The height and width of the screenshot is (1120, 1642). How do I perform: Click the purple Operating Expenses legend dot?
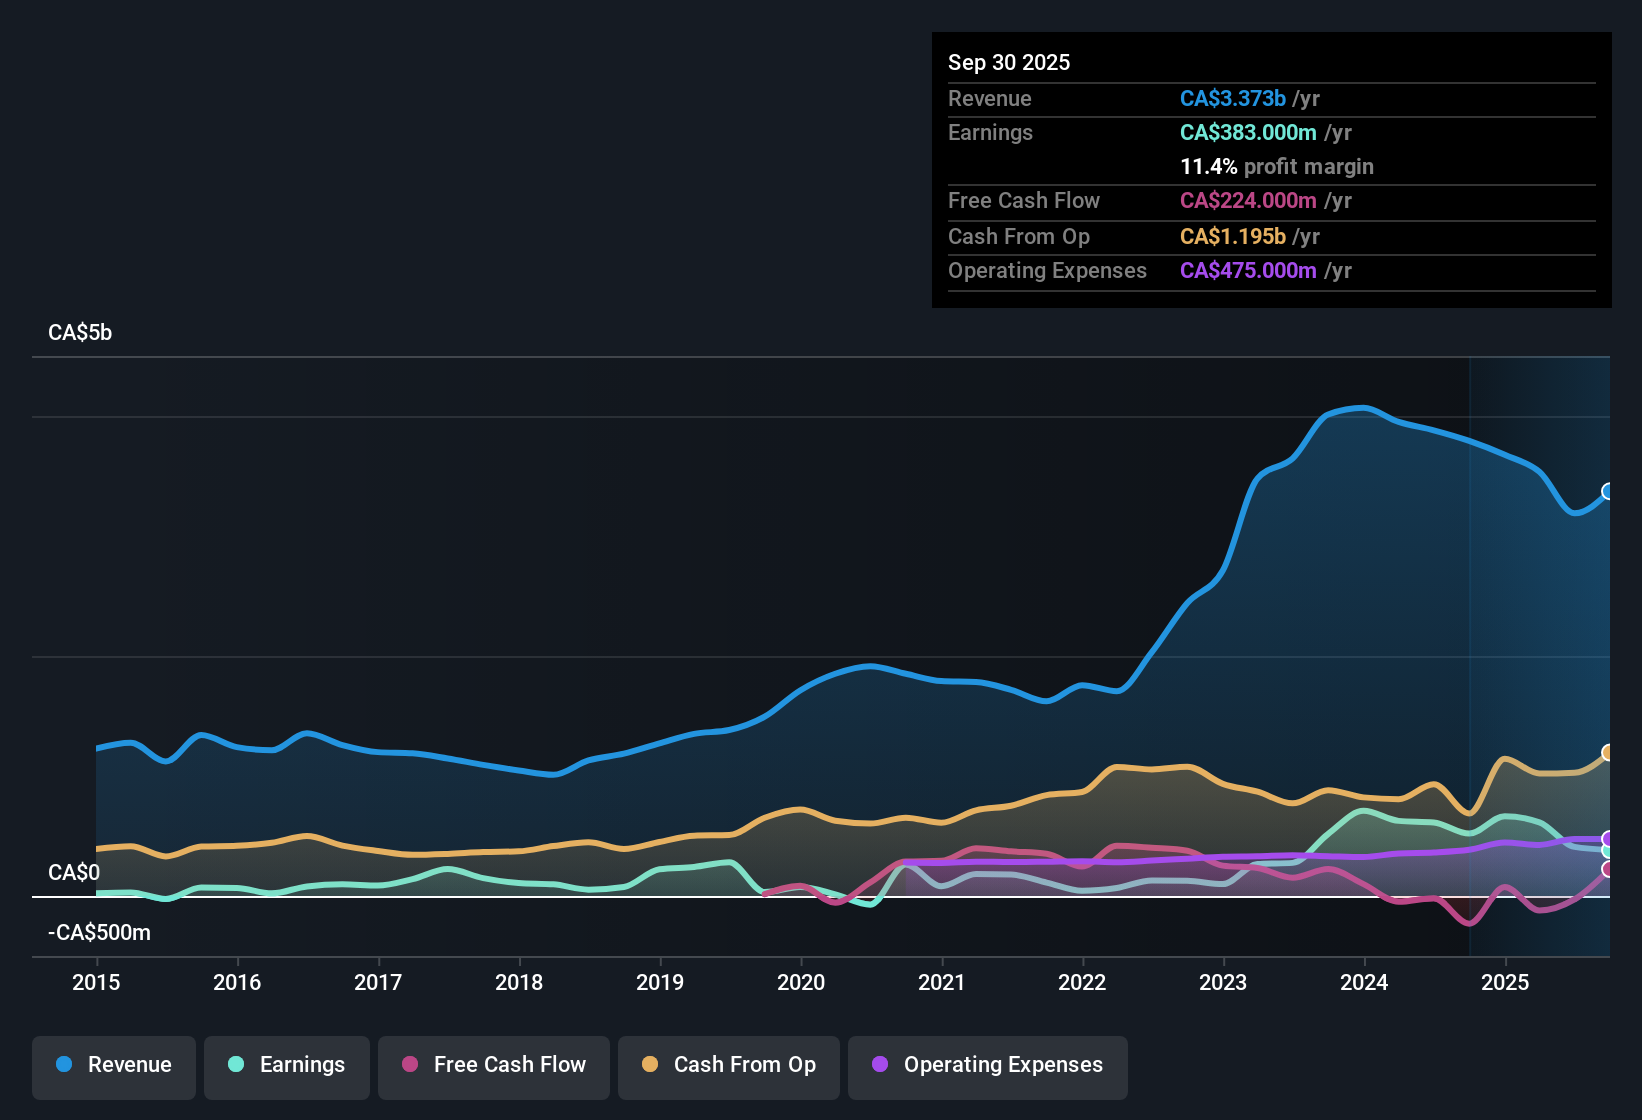[880, 1065]
